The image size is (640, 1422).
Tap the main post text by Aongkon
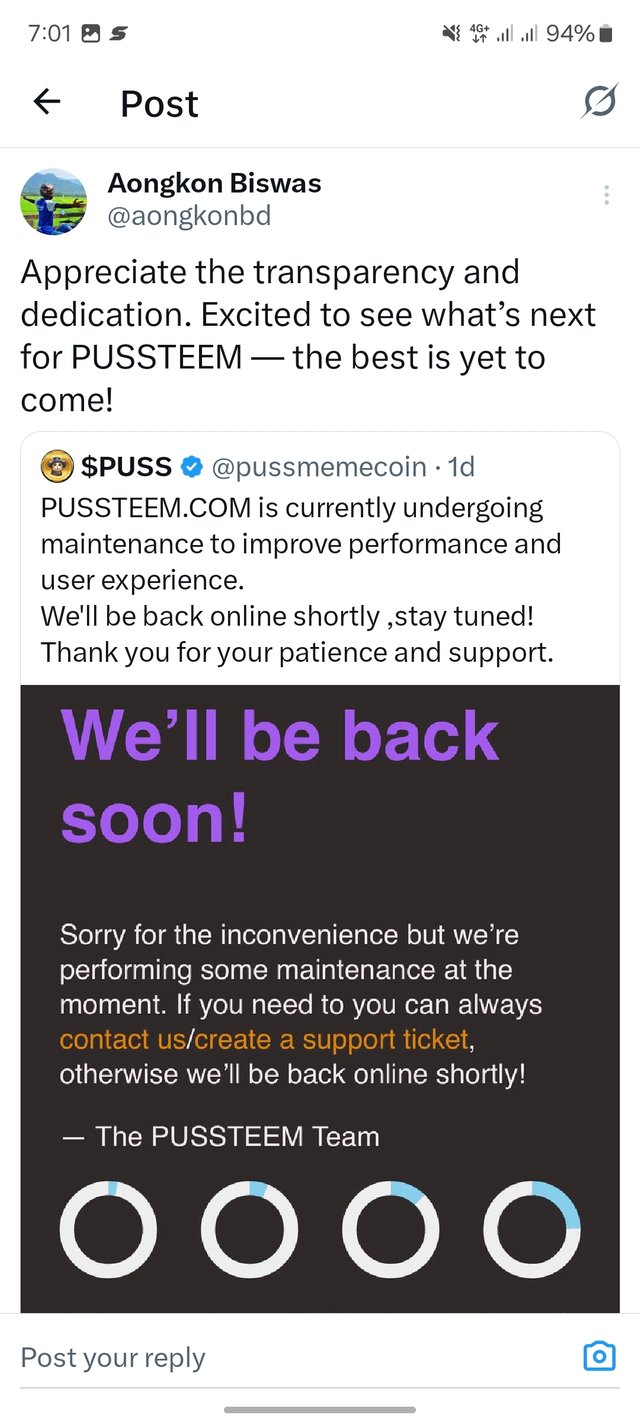click(x=310, y=335)
